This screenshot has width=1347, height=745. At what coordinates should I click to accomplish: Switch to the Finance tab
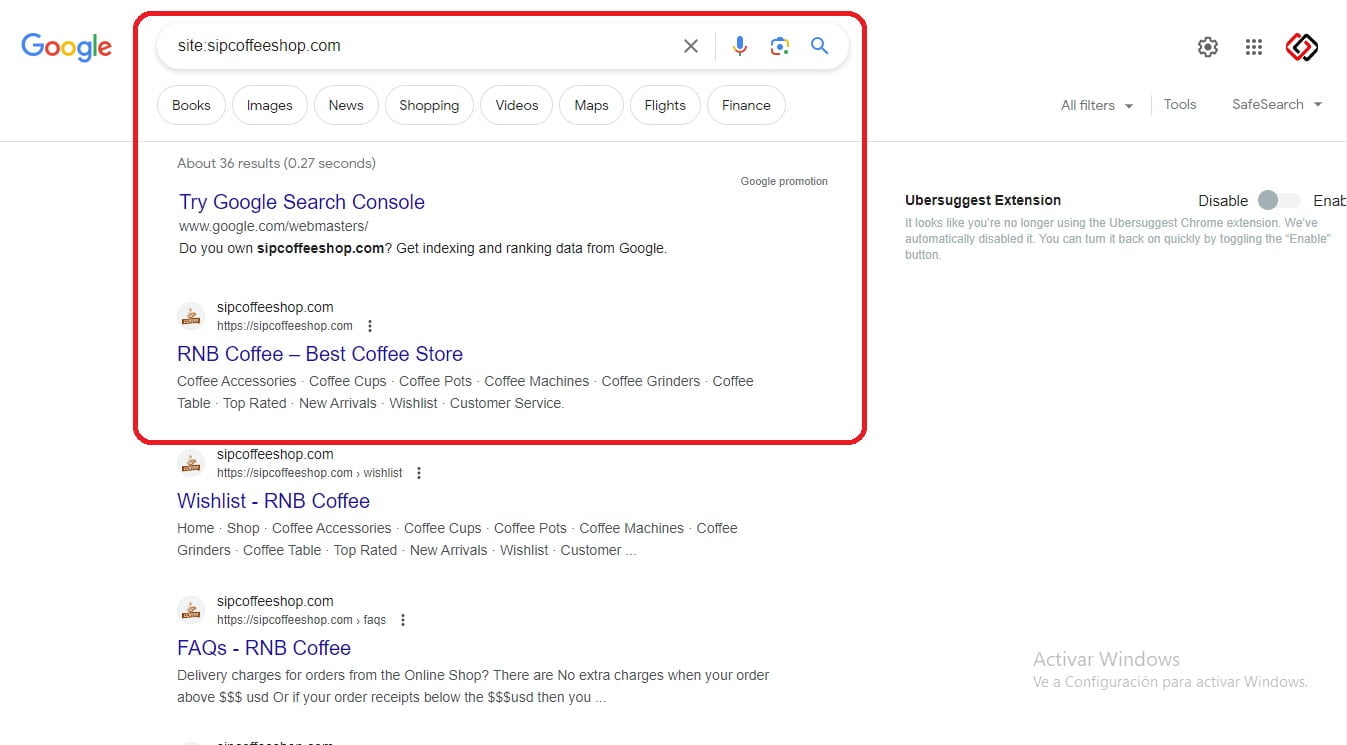click(x=746, y=105)
